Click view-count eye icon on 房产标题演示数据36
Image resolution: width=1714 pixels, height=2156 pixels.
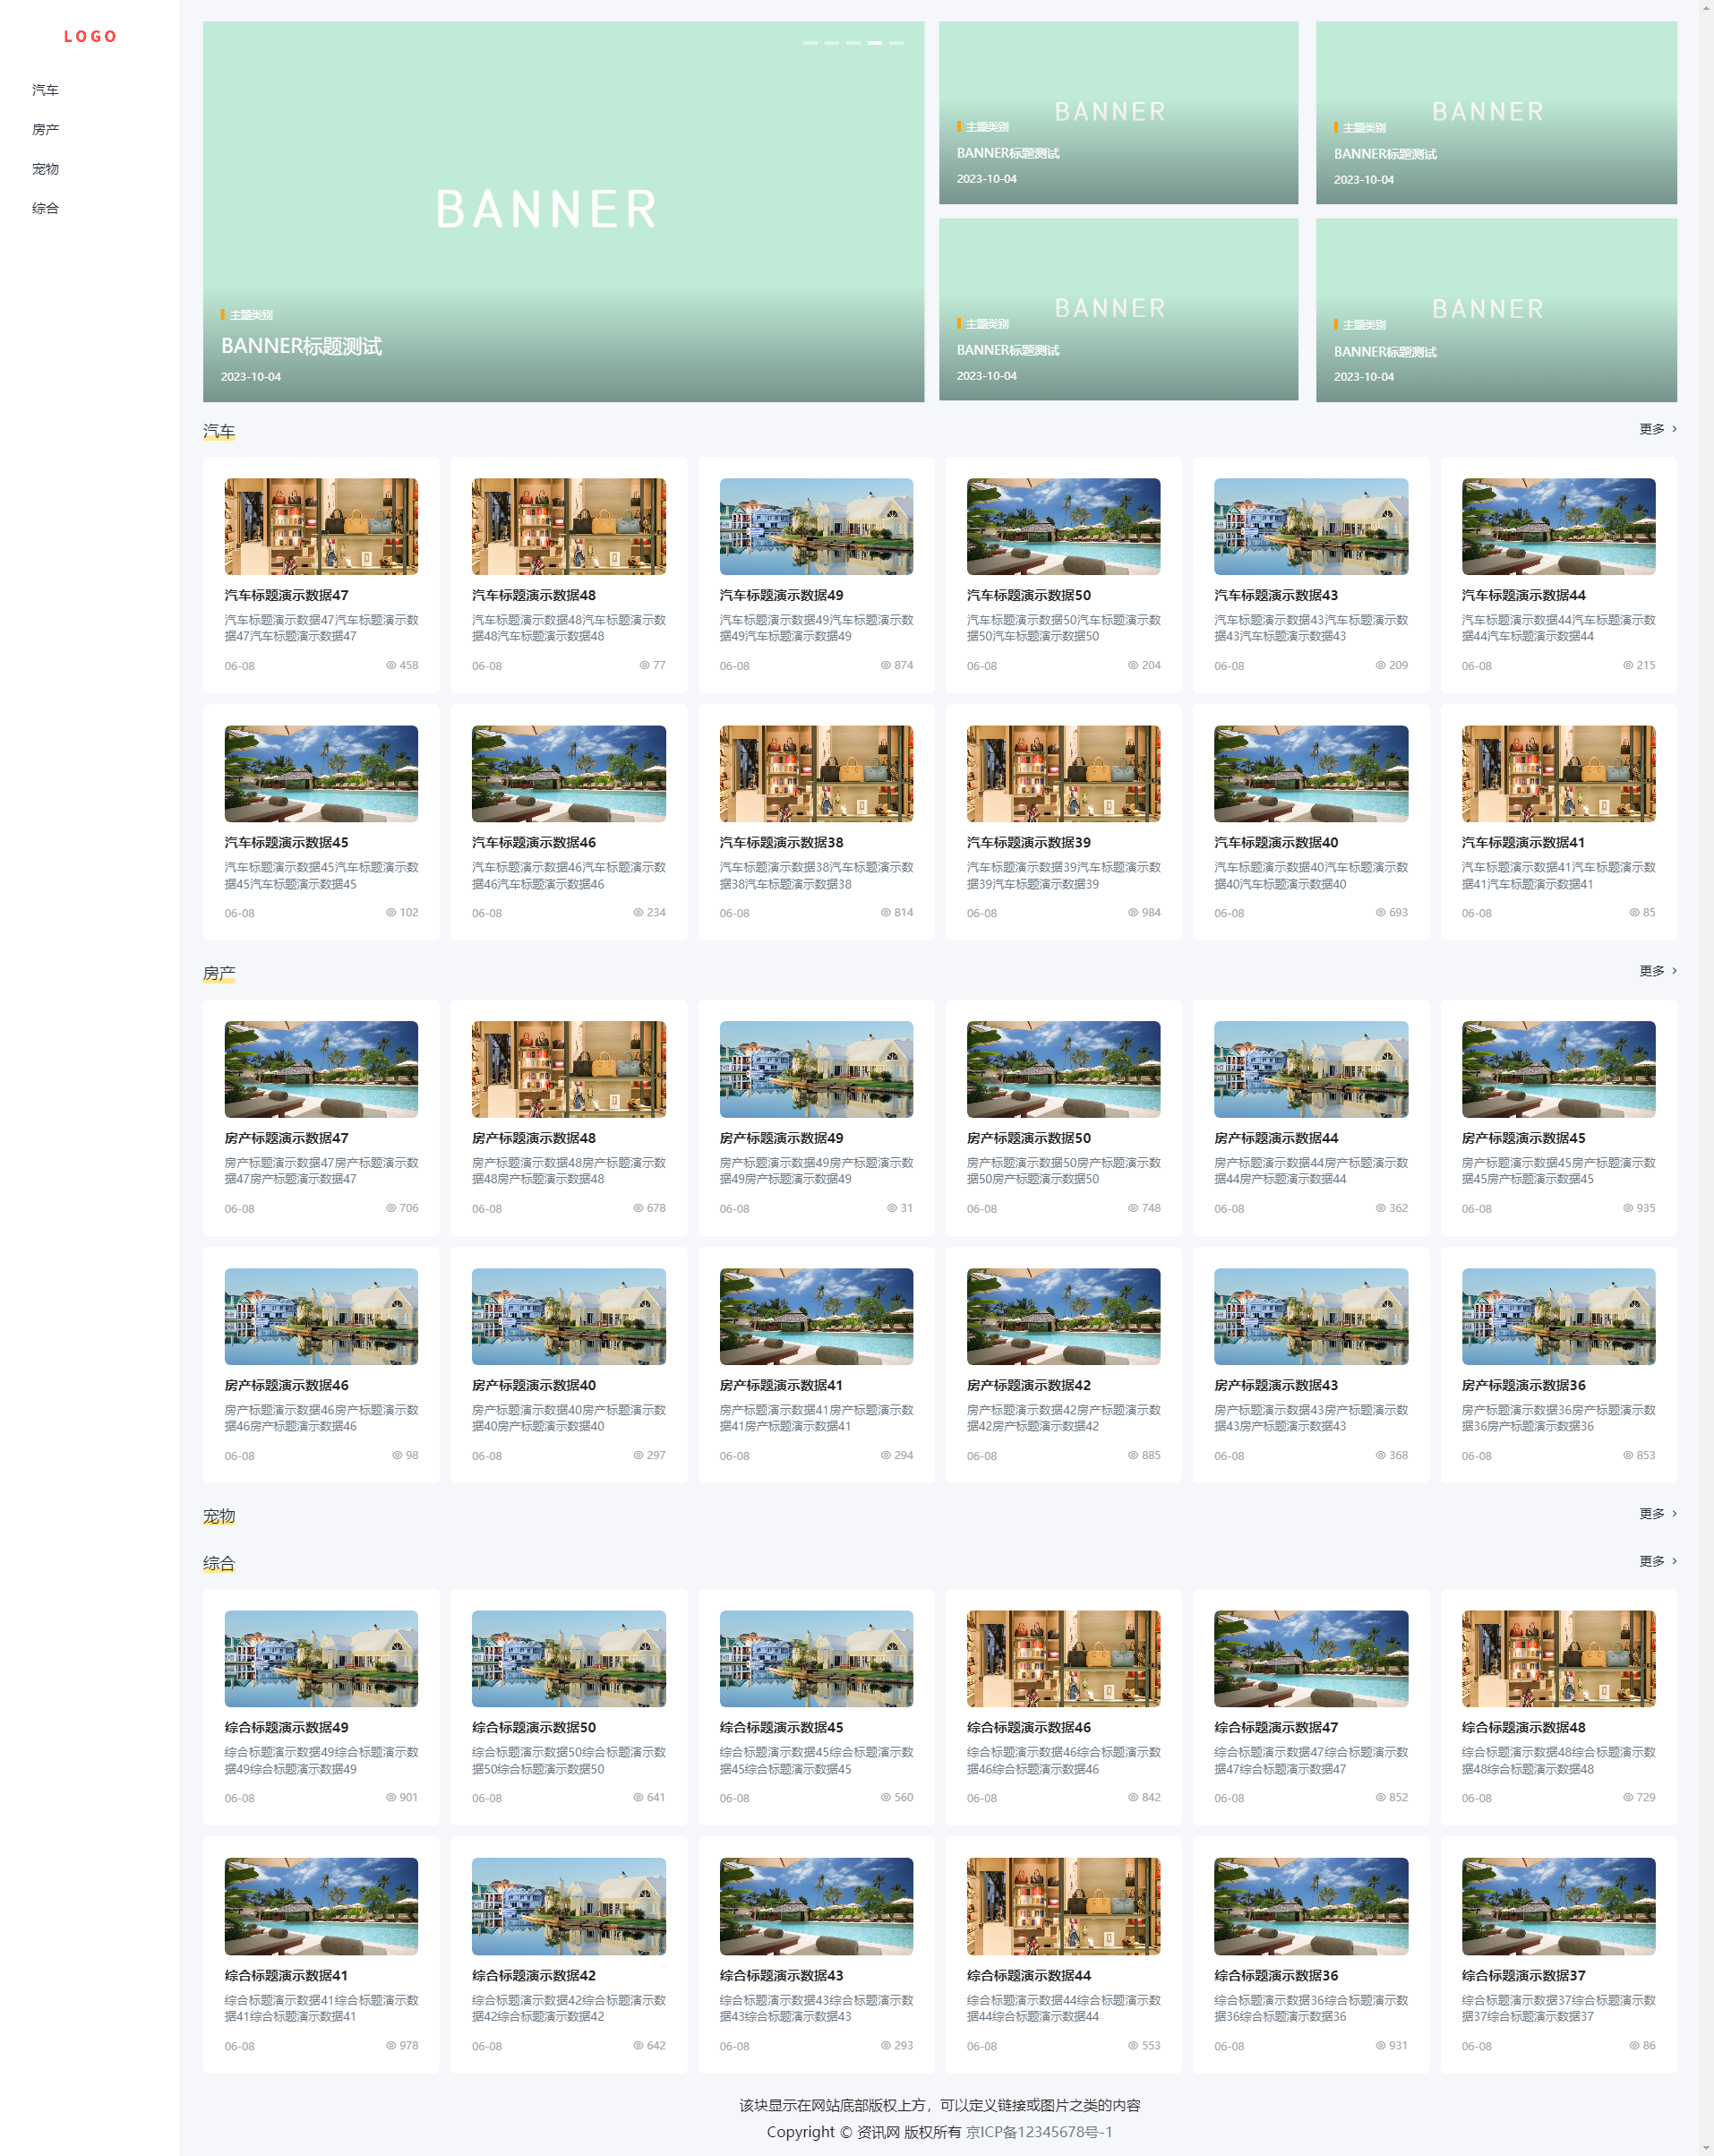coord(1628,1455)
